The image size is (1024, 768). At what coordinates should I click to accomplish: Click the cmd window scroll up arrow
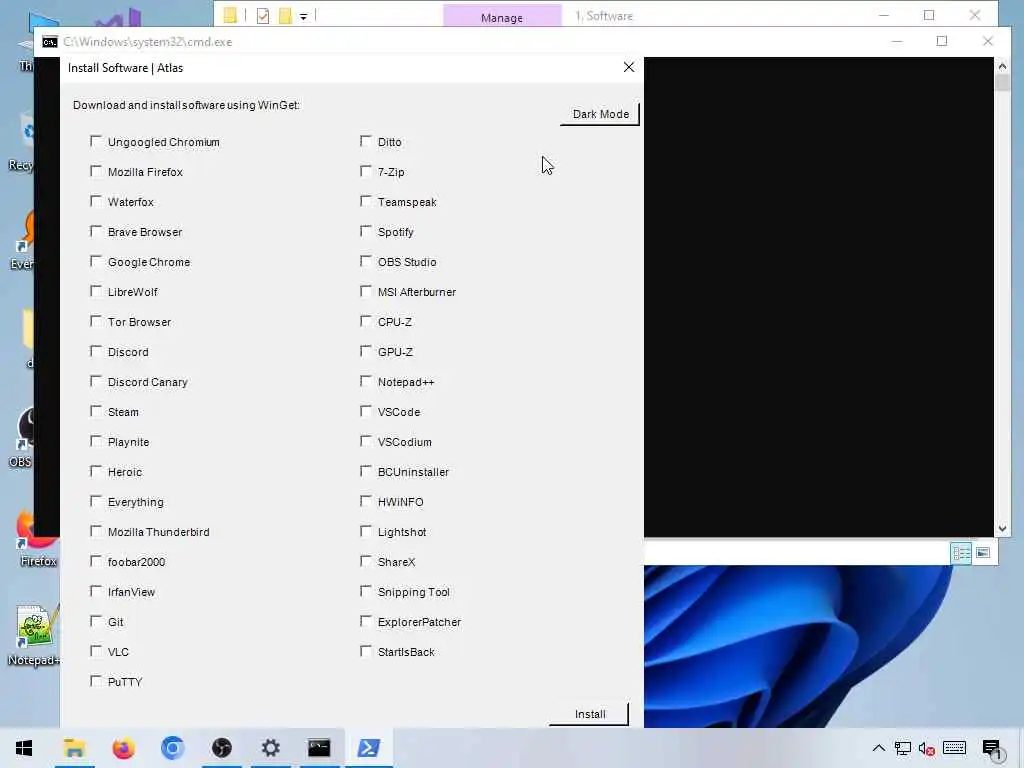coord(1002,66)
